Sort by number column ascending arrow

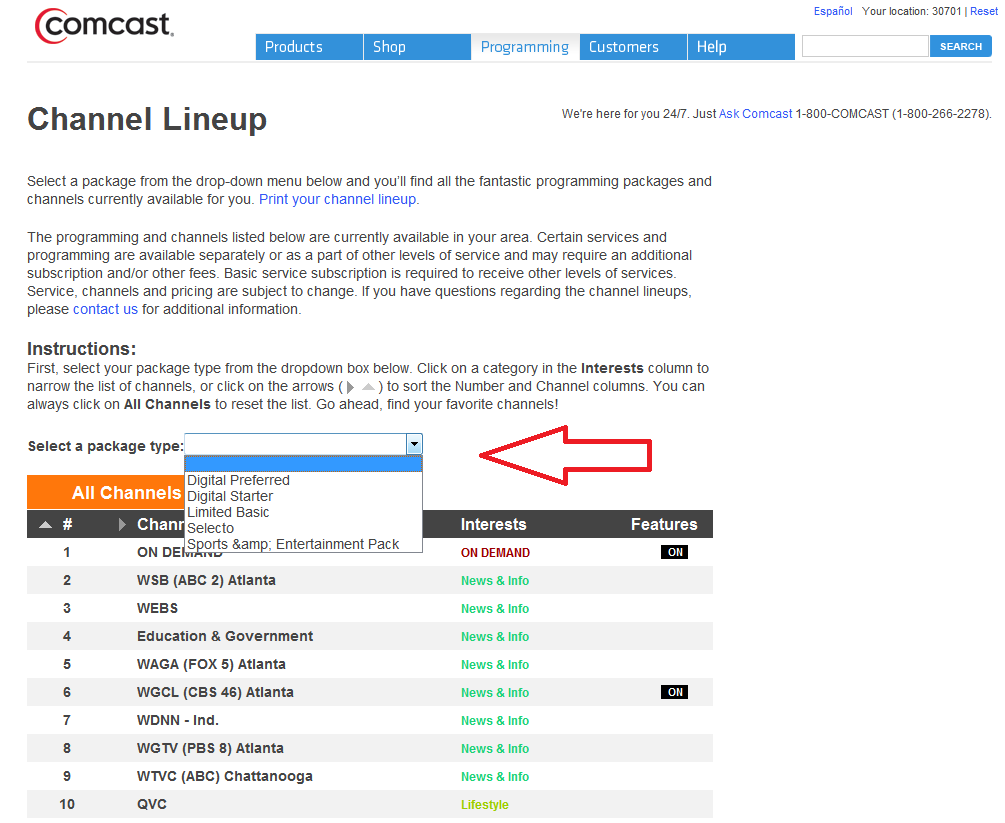(x=46, y=524)
